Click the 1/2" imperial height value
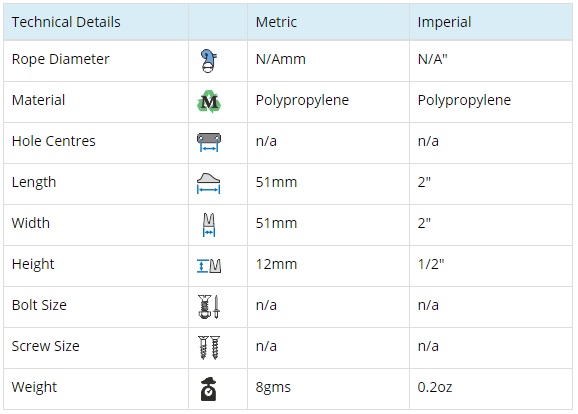Image resolution: width=578 pixels, height=414 pixels. click(x=431, y=264)
